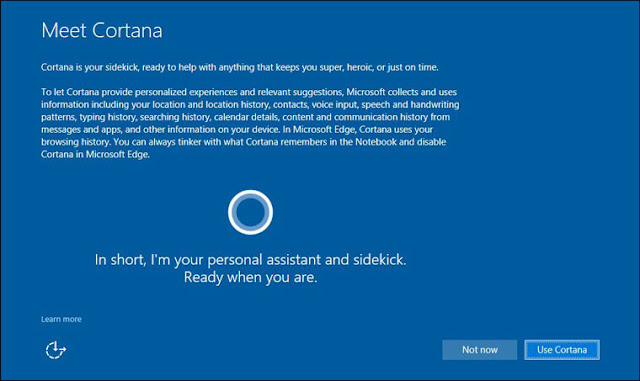
Task: Click the word 'Notebook' in the paragraph
Action: click(x=376, y=142)
